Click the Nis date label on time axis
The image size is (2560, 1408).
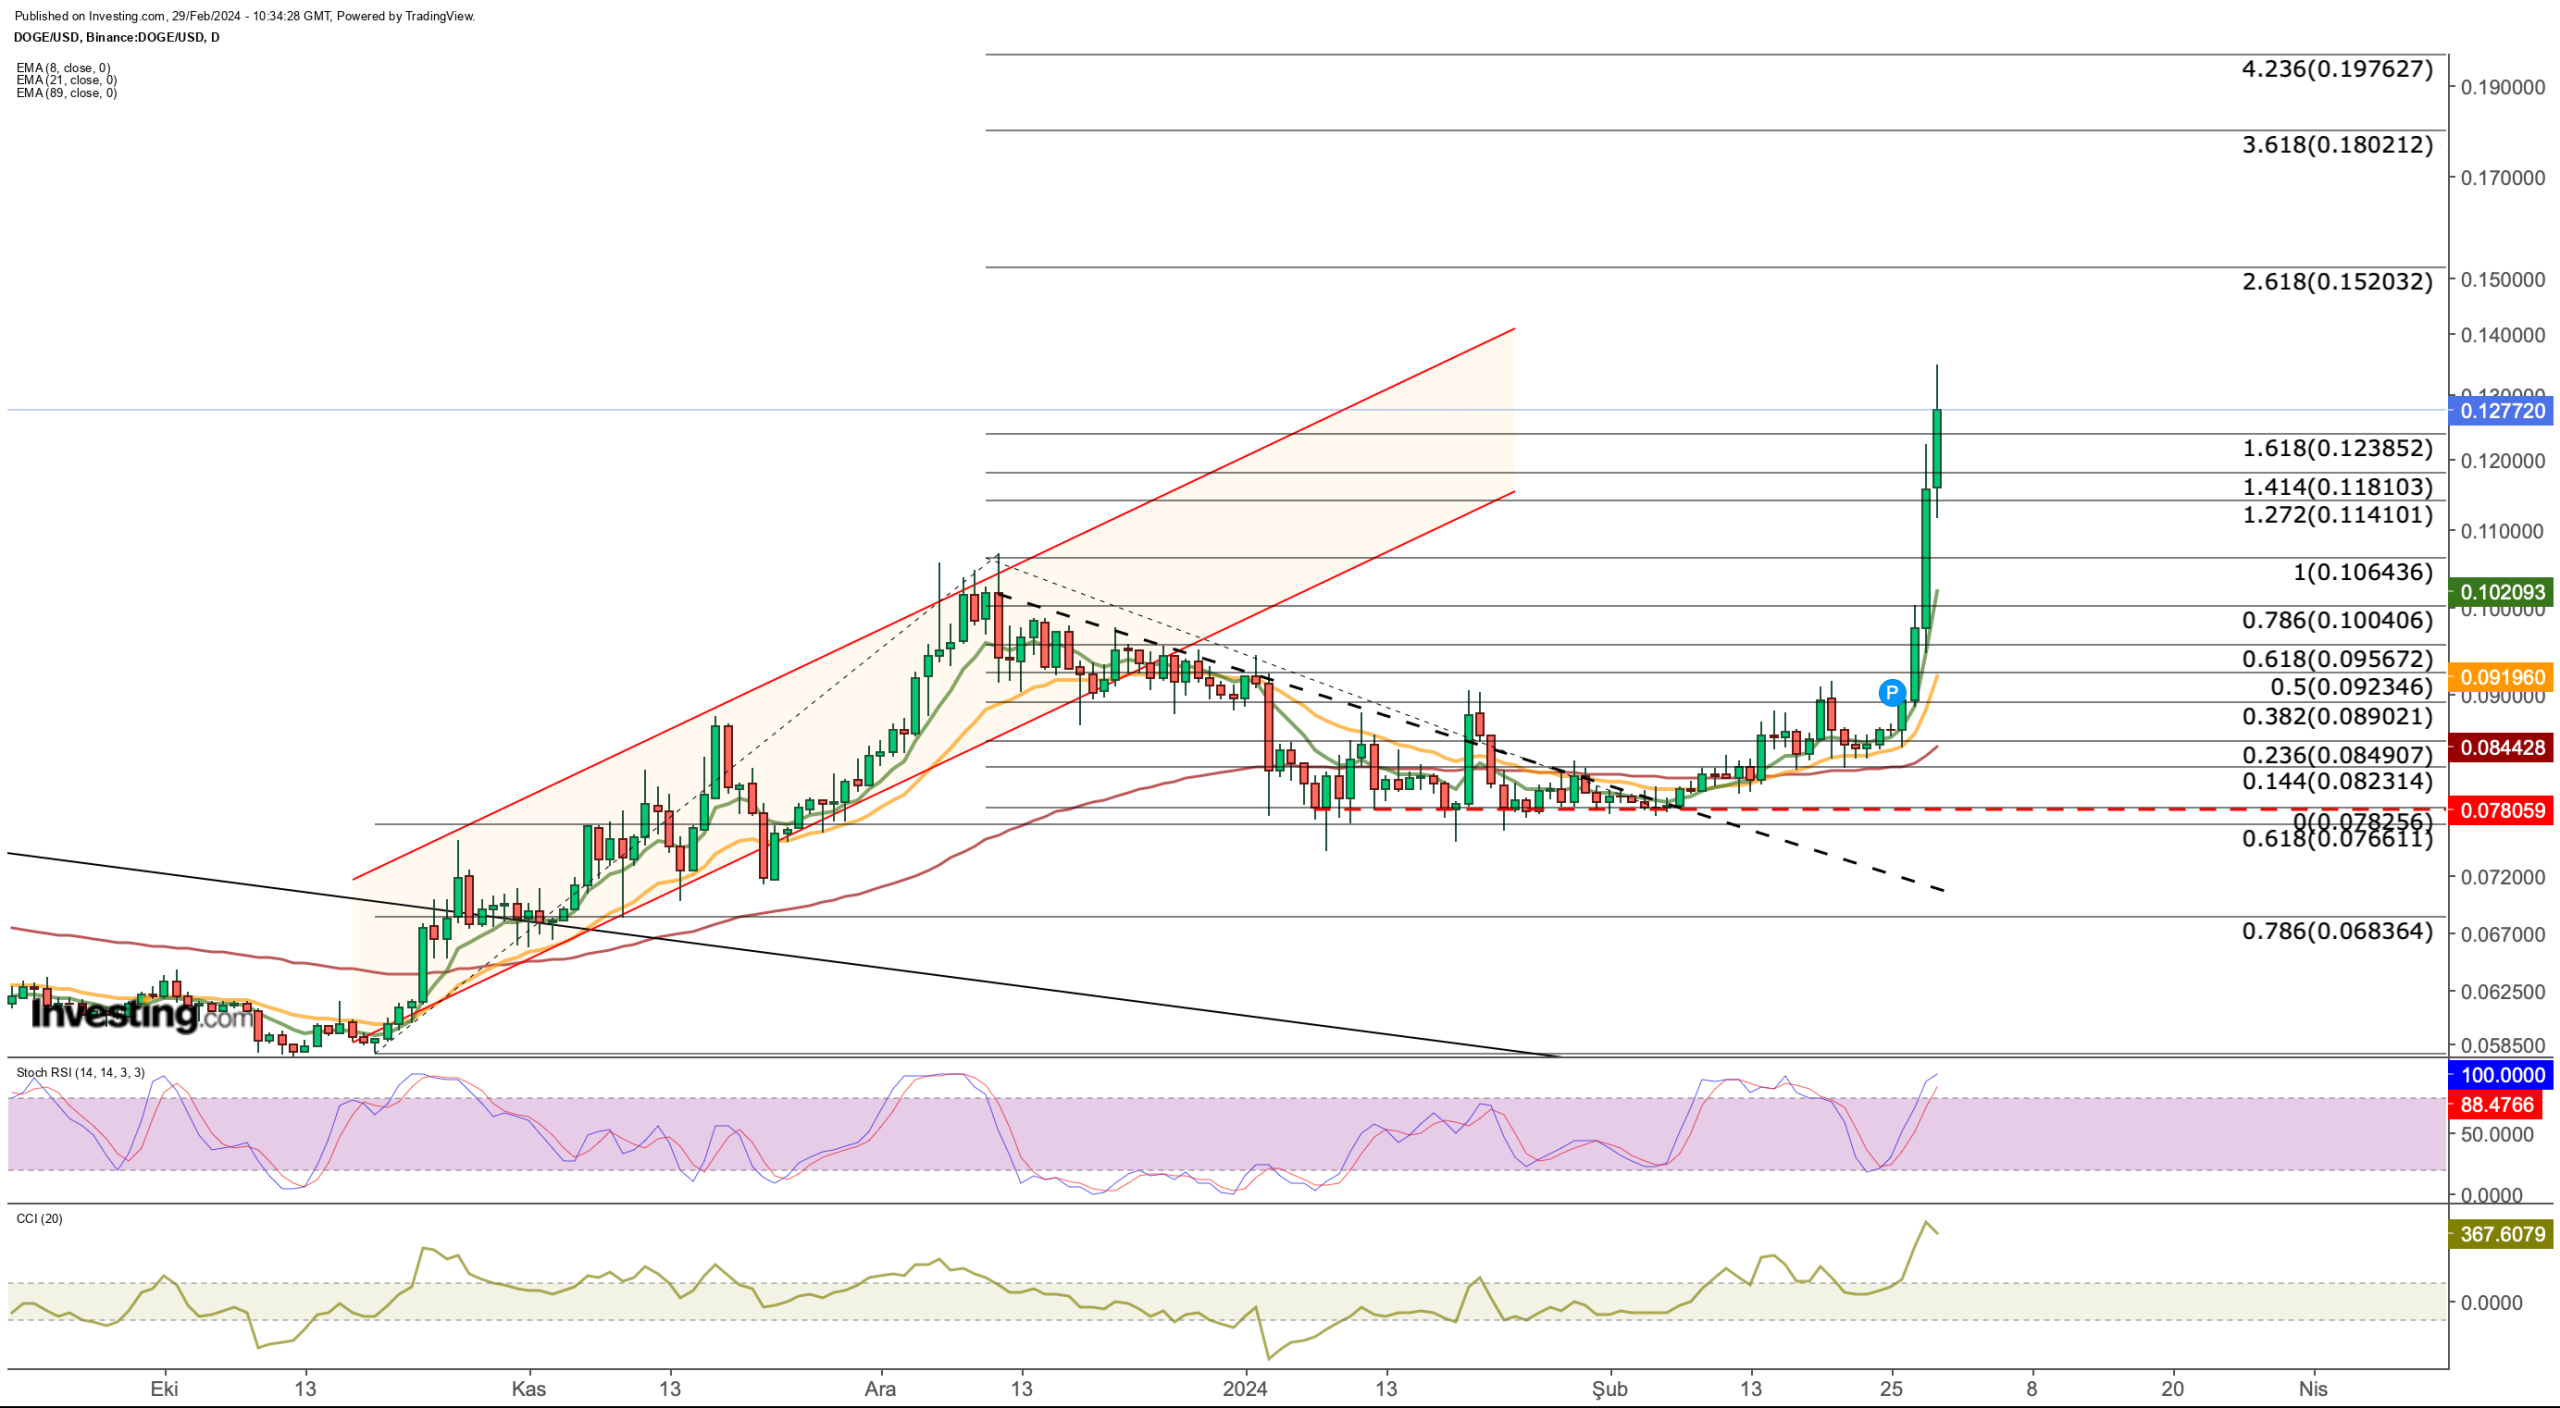tap(2313, 1389)
